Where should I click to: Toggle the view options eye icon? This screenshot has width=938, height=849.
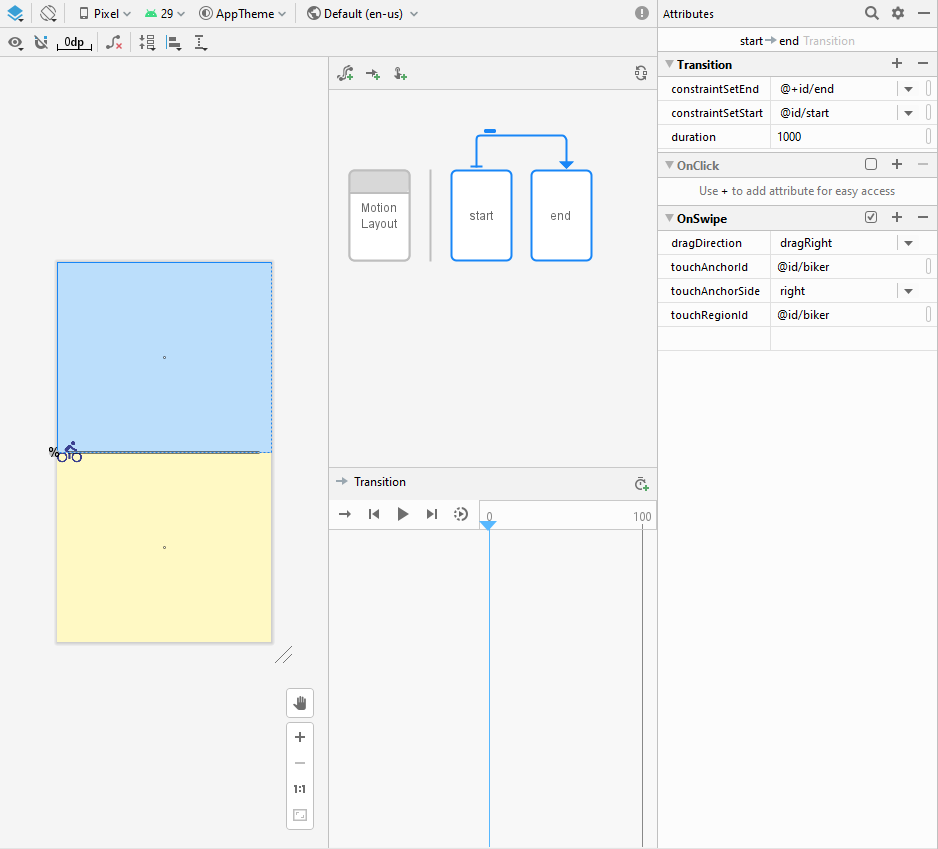point(15,43)
